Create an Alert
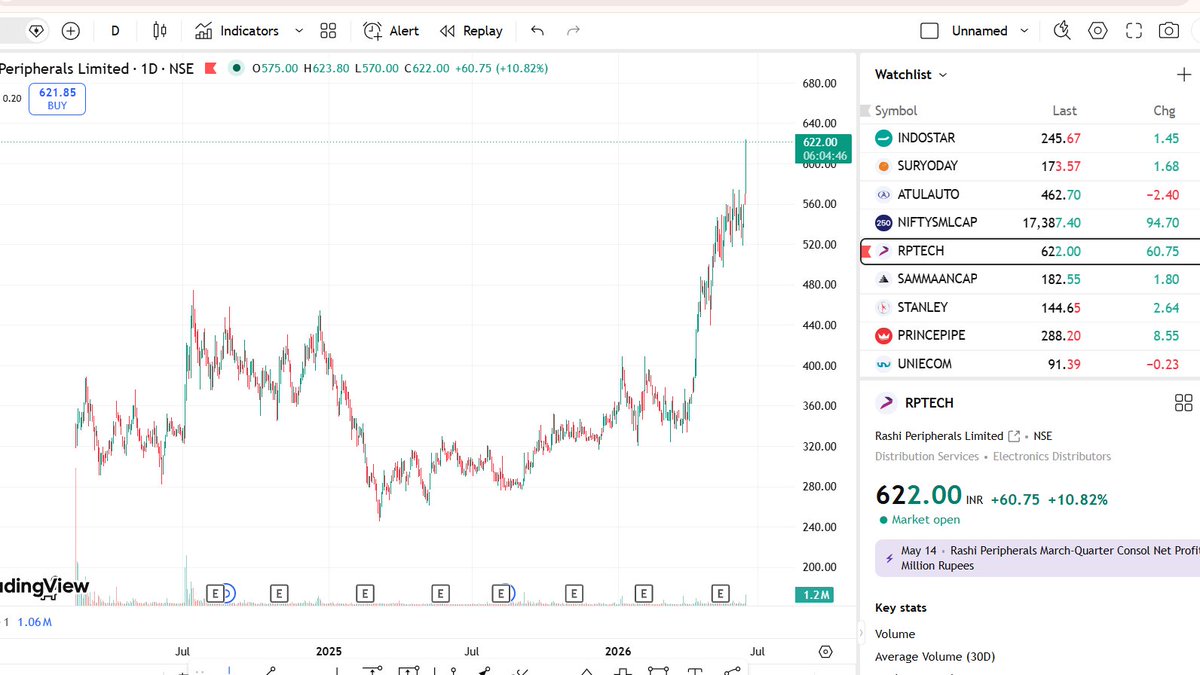This screenshot has height=675, width=1200. click(x=391, y=31)
